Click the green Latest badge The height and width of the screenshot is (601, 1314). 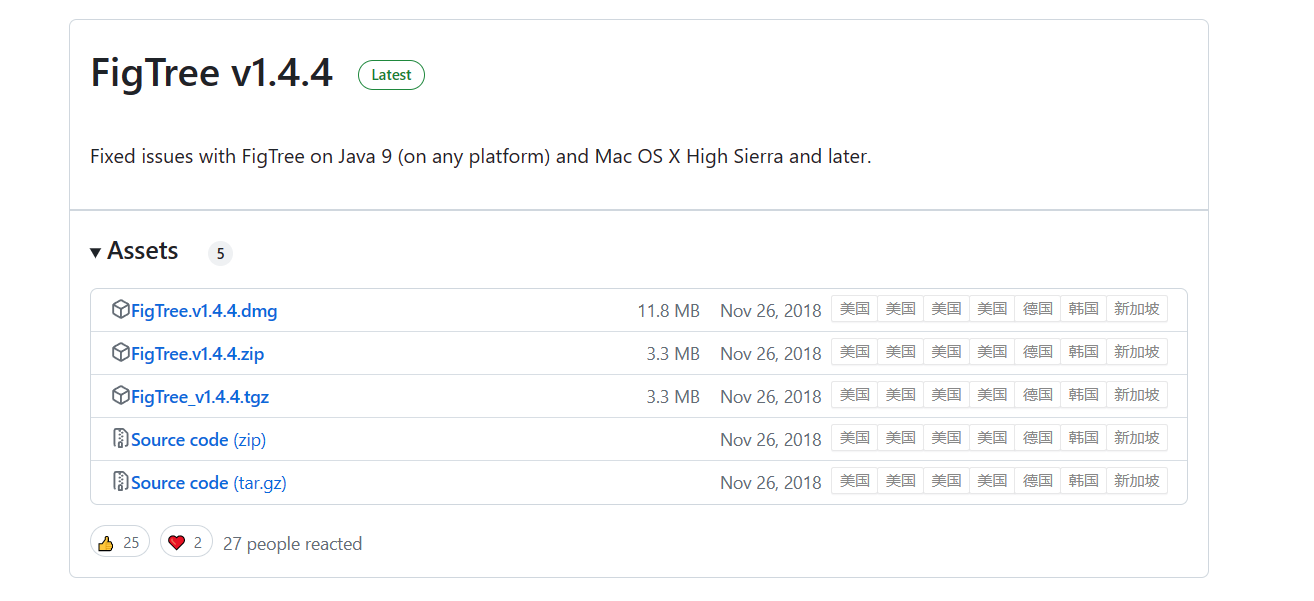tap(391, 75)
